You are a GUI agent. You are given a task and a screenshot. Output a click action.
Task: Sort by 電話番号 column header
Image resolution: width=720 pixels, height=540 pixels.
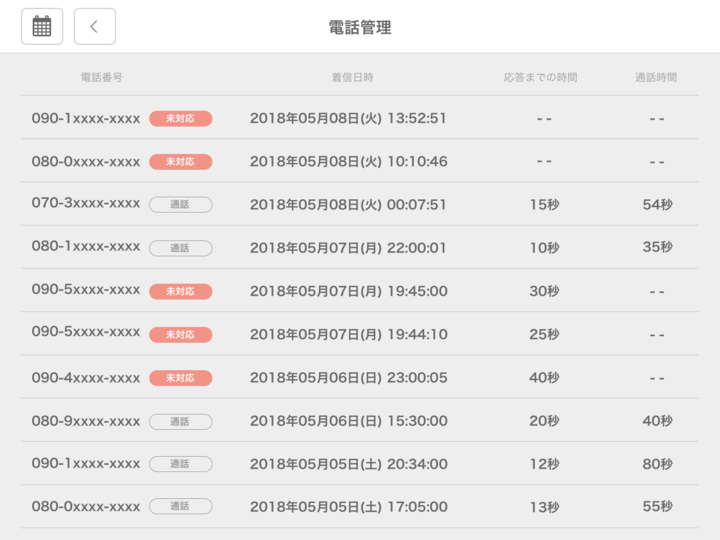(x=101, y=77)
